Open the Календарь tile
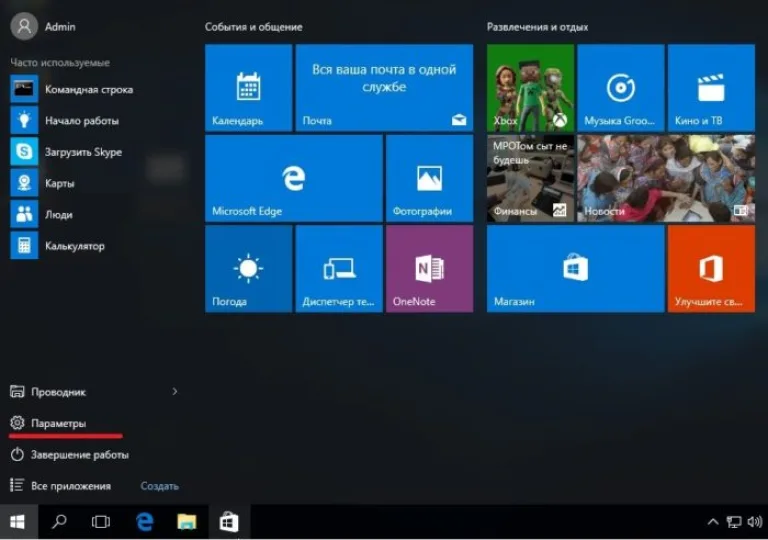Image resolution: width=768 pixels, height=540 pixels. pos(248,88)
